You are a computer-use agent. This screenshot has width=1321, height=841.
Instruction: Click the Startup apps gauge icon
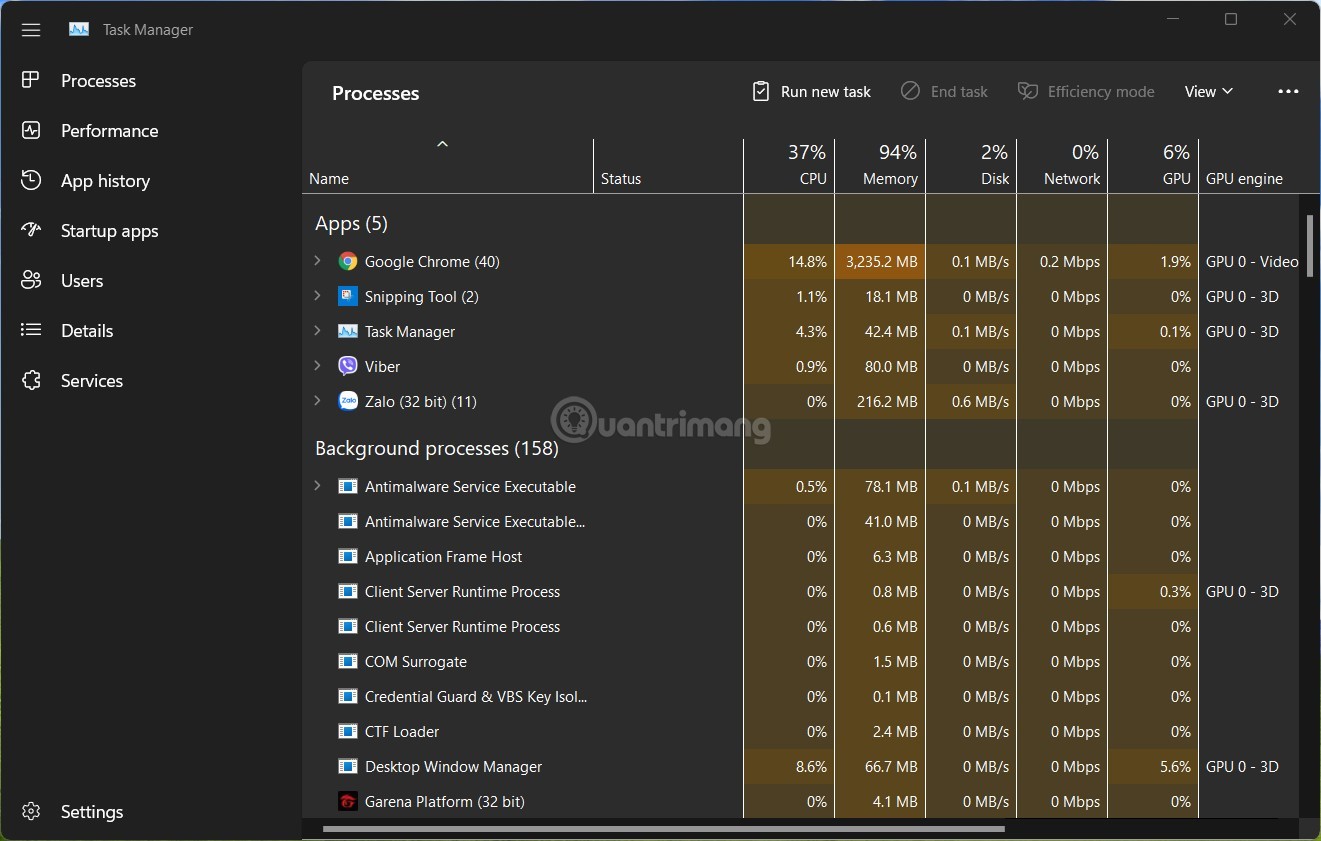31,231
